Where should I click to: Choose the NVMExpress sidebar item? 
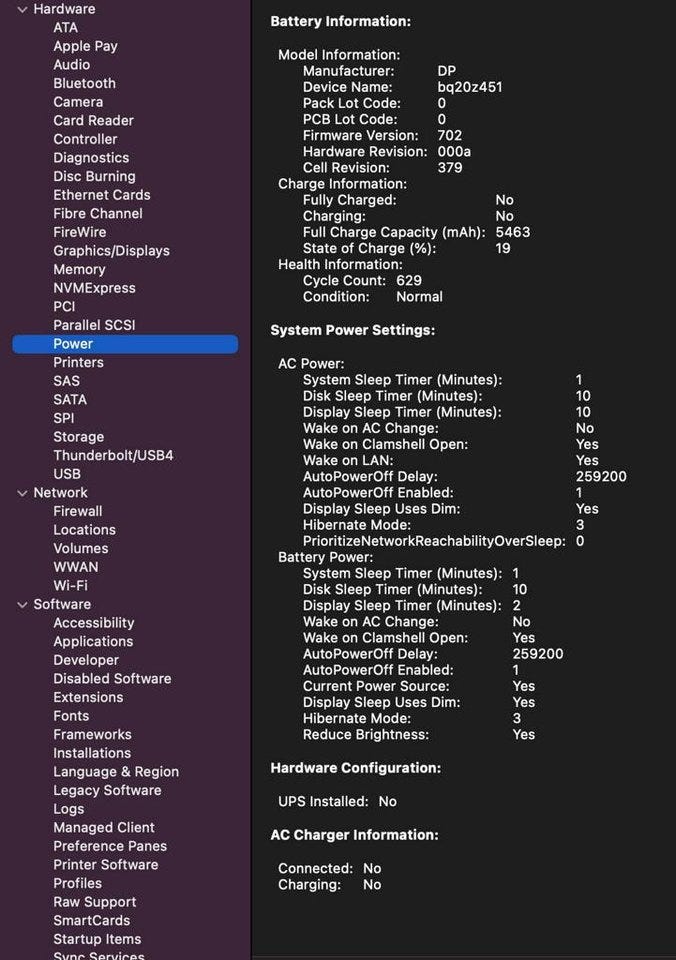(x=94, y=288)
